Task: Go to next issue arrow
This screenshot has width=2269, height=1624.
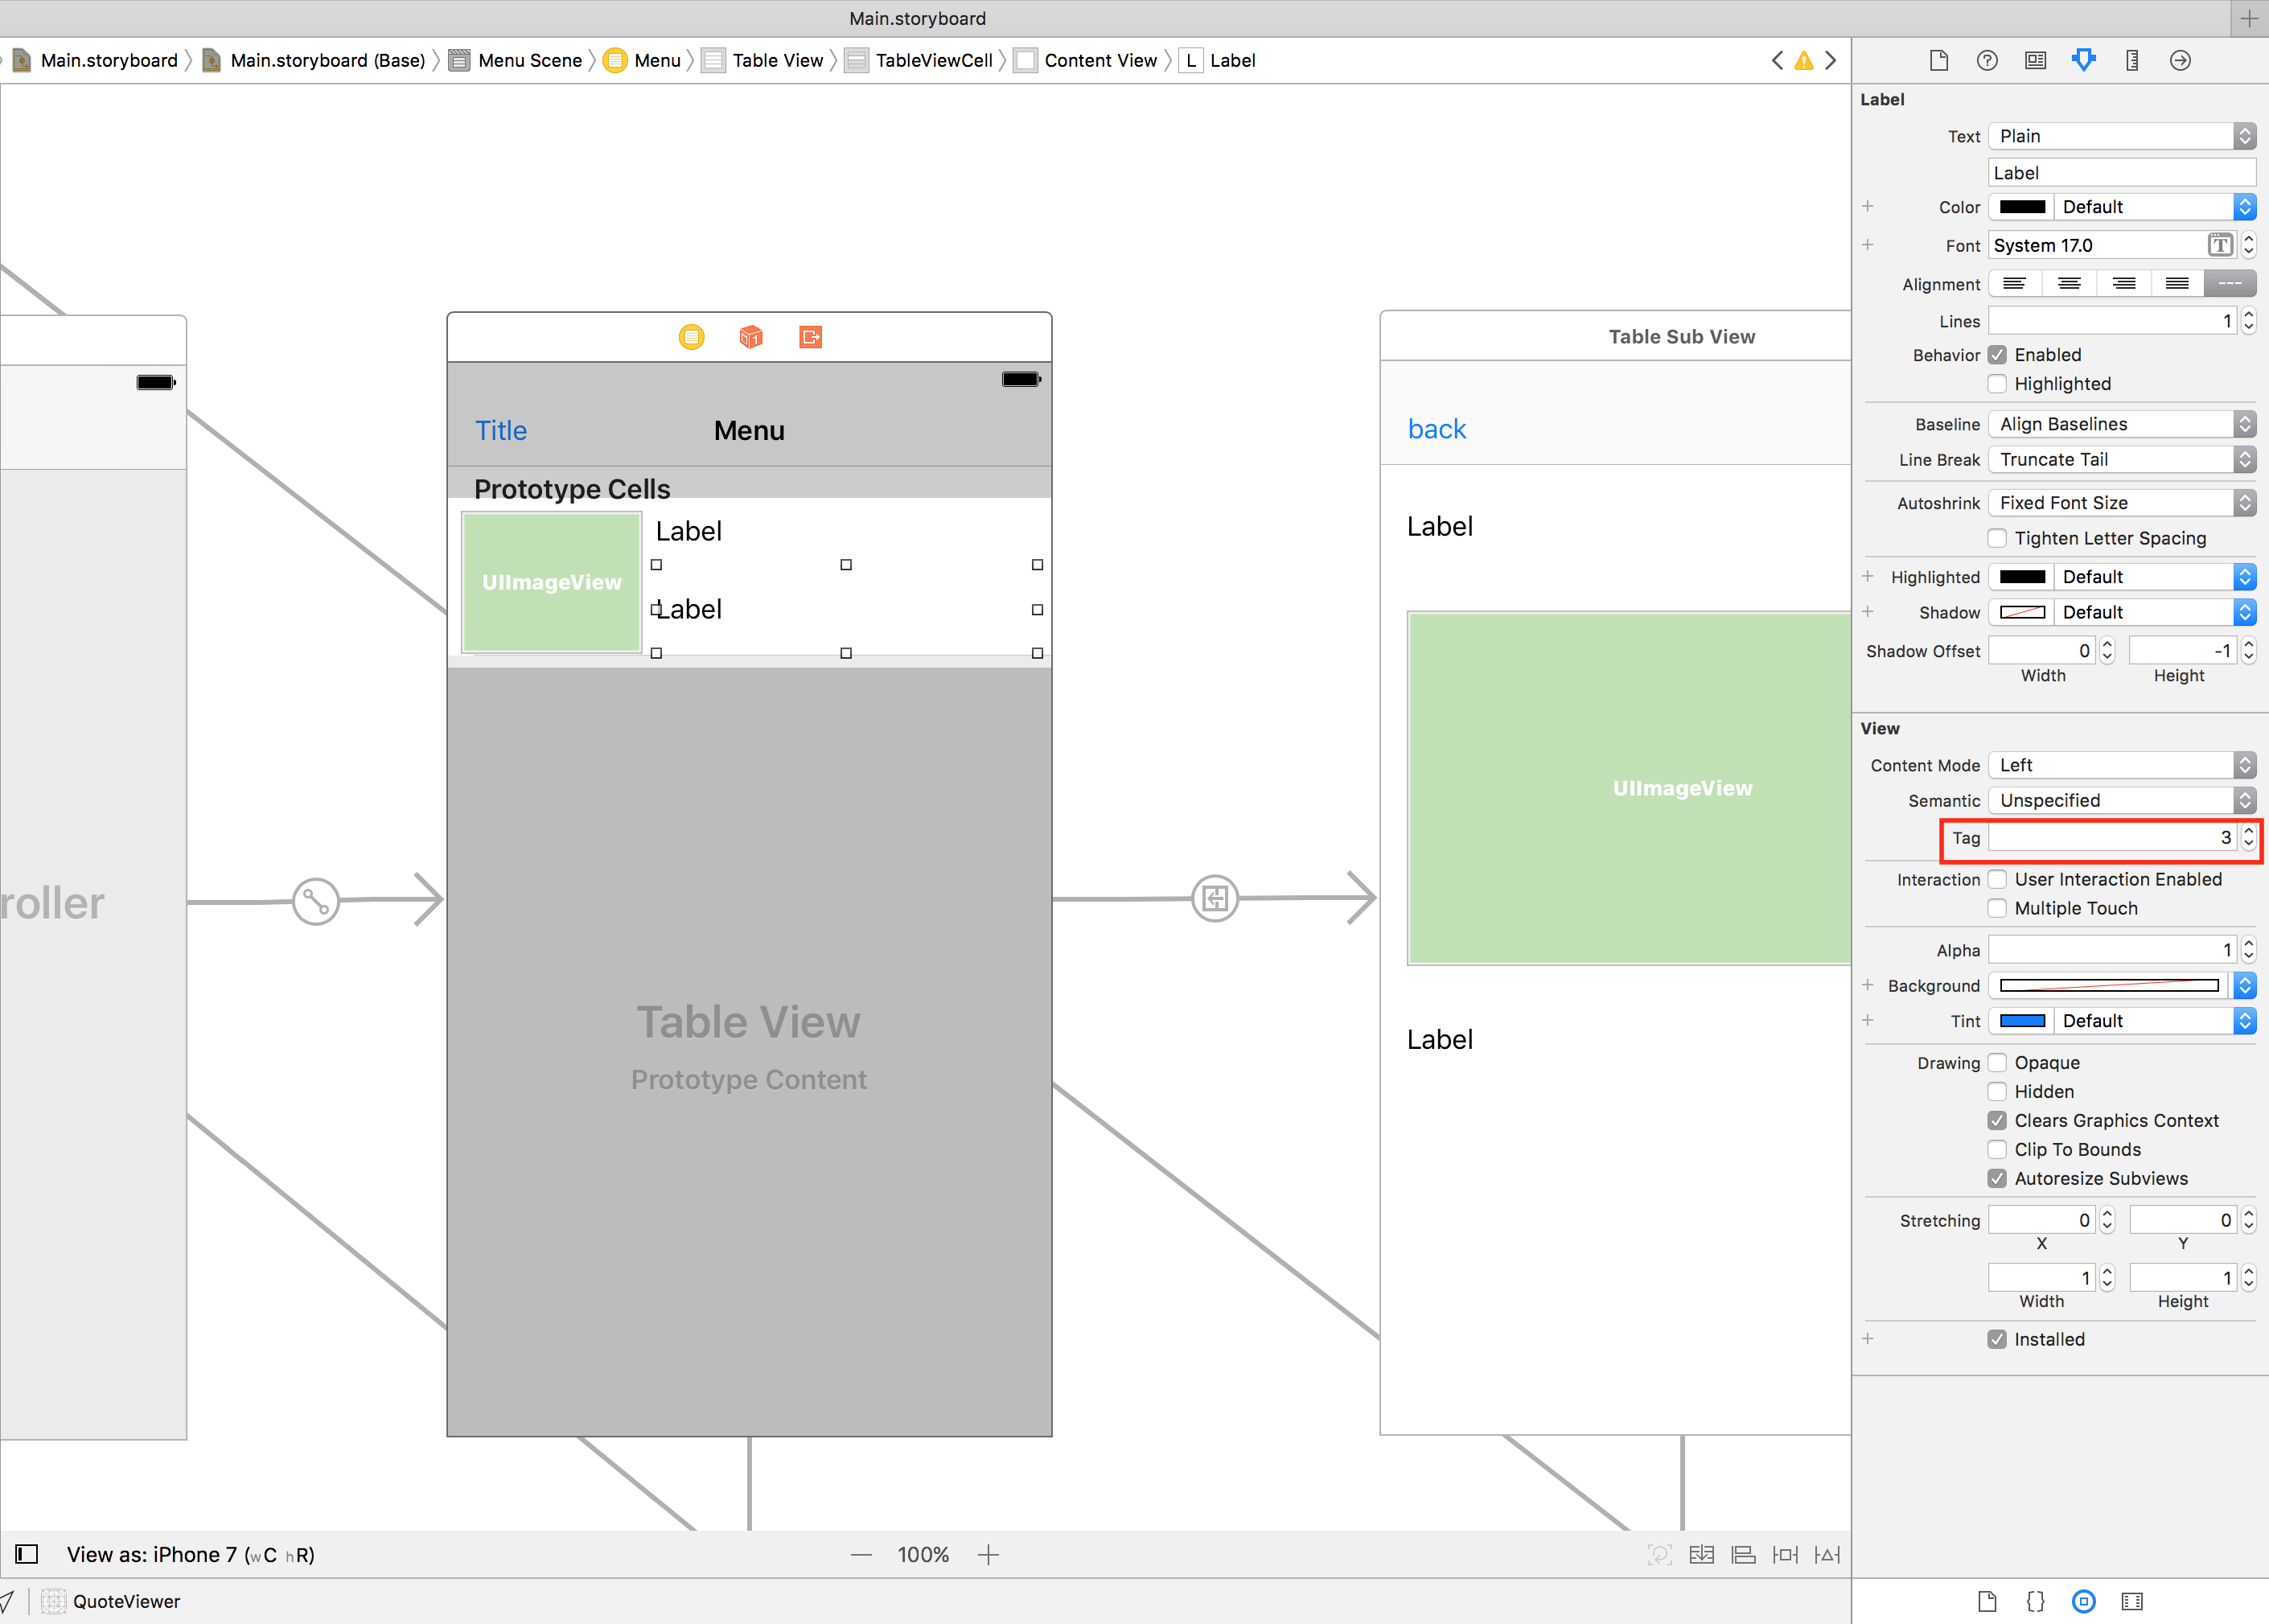Action: pos(1831,60)
